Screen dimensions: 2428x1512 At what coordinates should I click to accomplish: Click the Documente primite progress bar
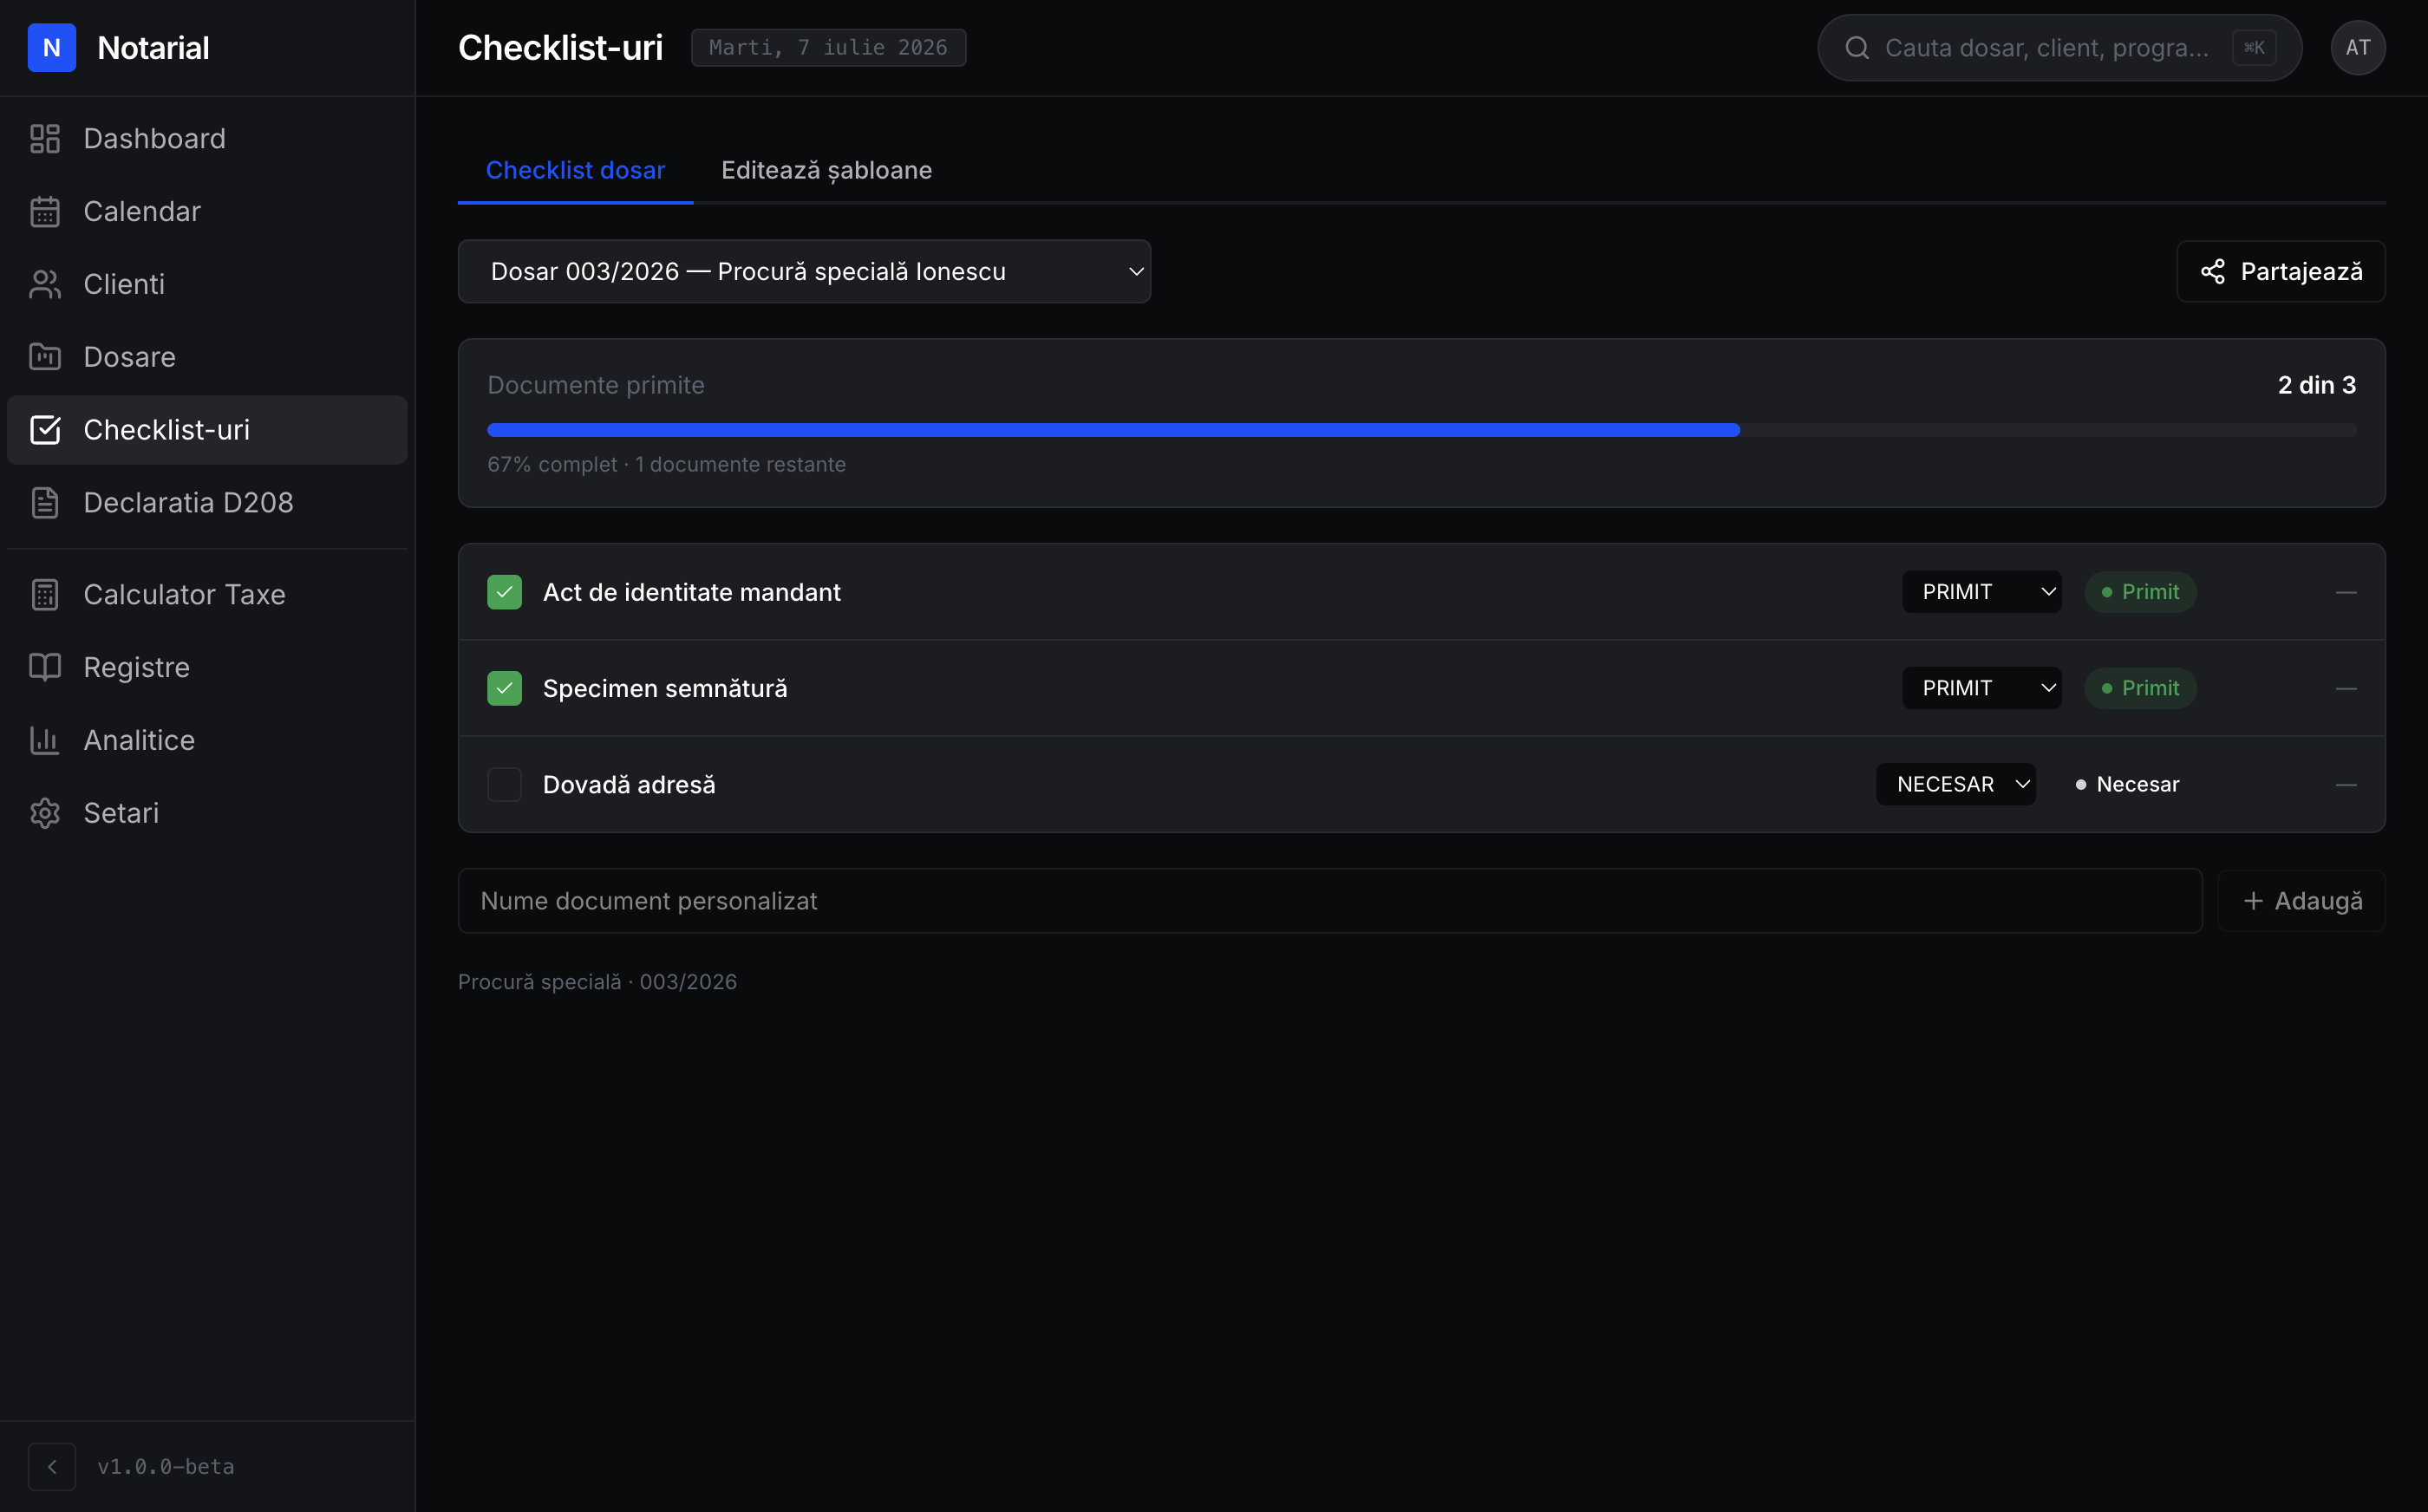tap(1421, 430)
